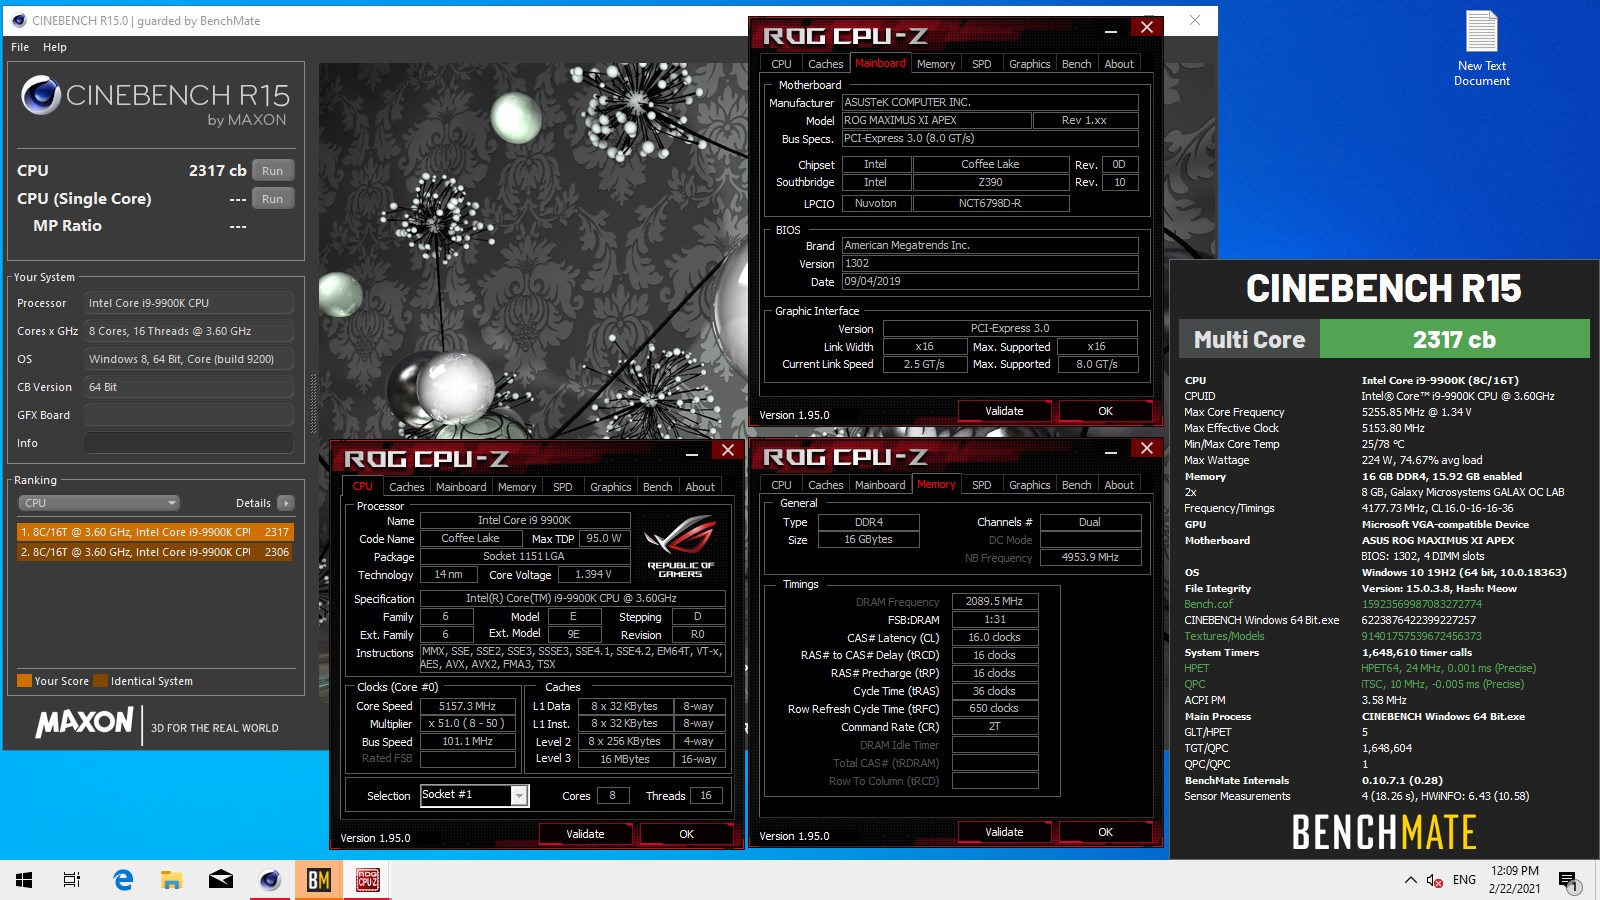Click the Core Speed value 5157.3 MHz

pos(468,706)
